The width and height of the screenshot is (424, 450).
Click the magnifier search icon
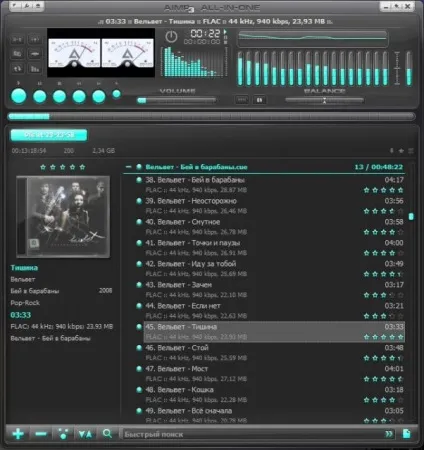tap(107, 433)
